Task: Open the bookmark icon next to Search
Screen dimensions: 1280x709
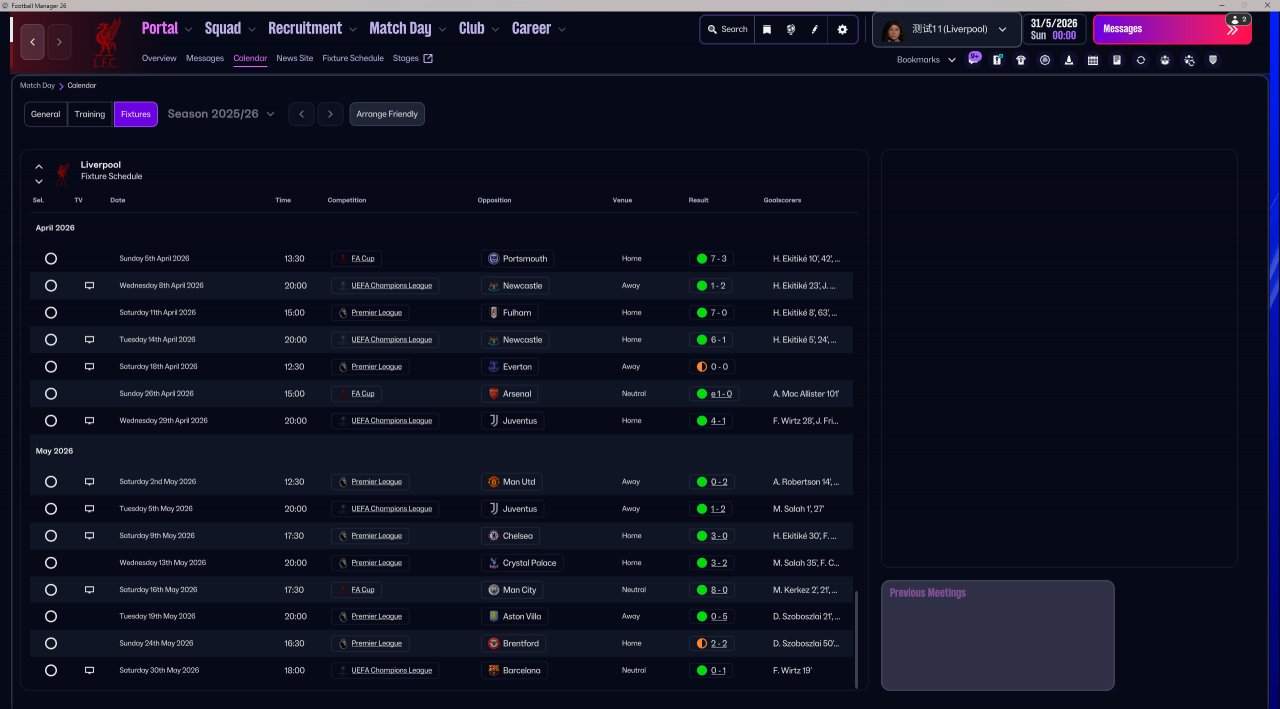Action: coord(767,30)
